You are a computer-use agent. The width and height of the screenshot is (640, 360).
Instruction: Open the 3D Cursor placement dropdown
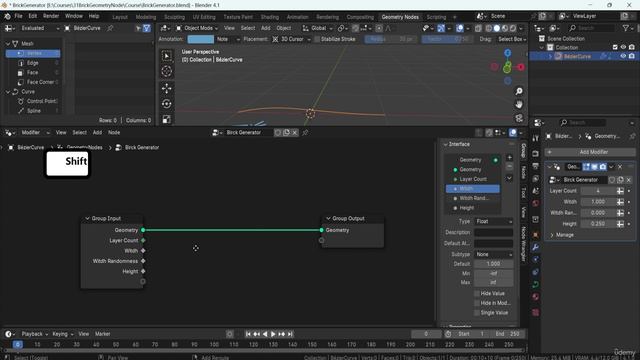(x=291, y=39)
